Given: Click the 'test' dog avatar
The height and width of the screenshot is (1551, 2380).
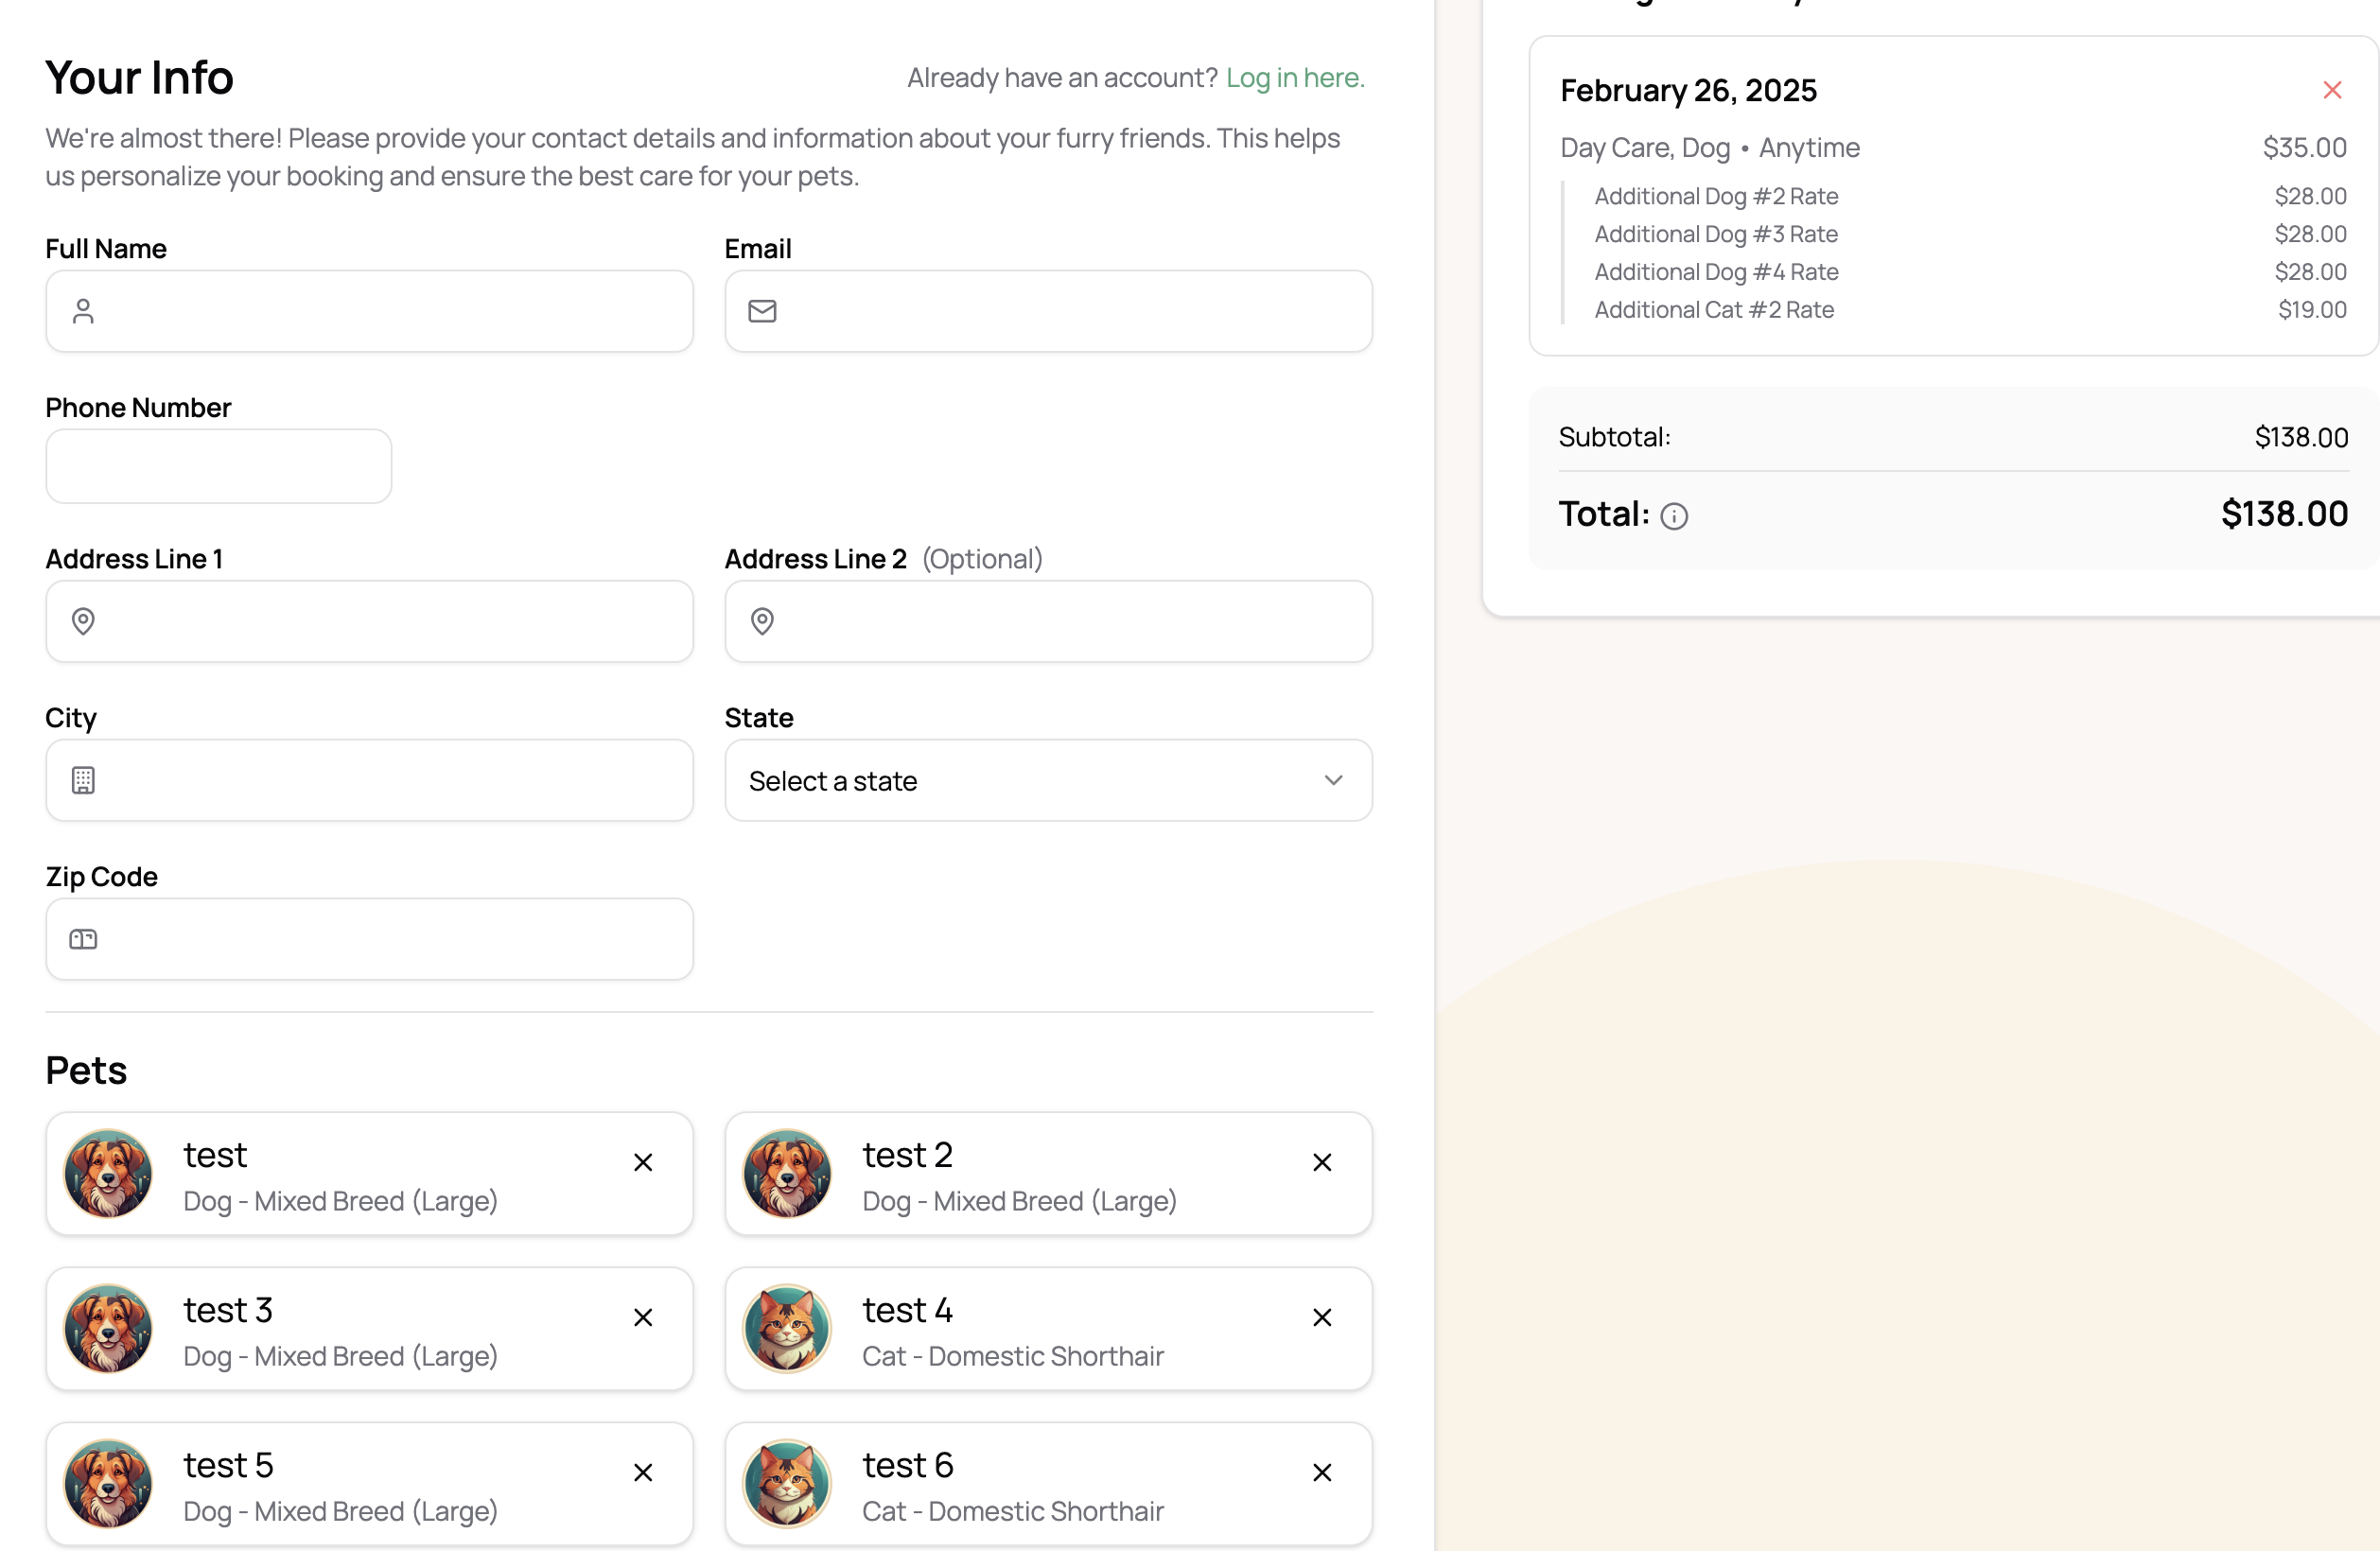Looking at the screenshot, I should pyautogui.click(x=108, y=1173).
